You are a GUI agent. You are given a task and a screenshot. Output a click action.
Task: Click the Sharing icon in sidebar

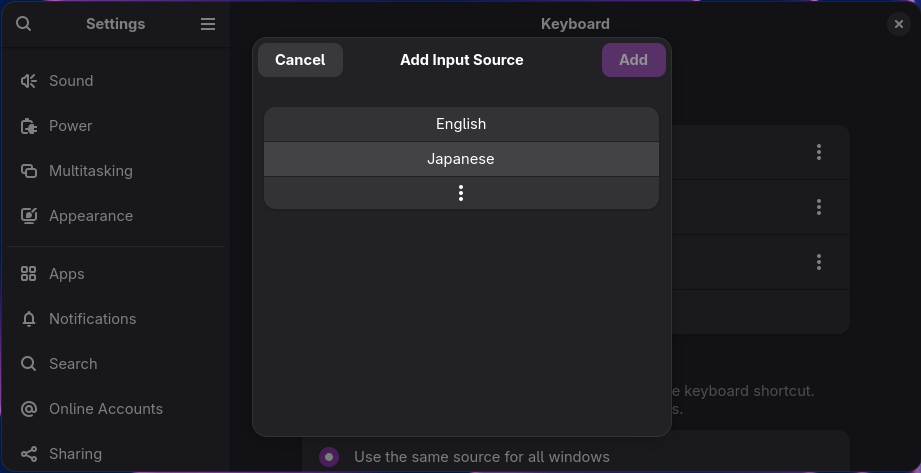29,454
